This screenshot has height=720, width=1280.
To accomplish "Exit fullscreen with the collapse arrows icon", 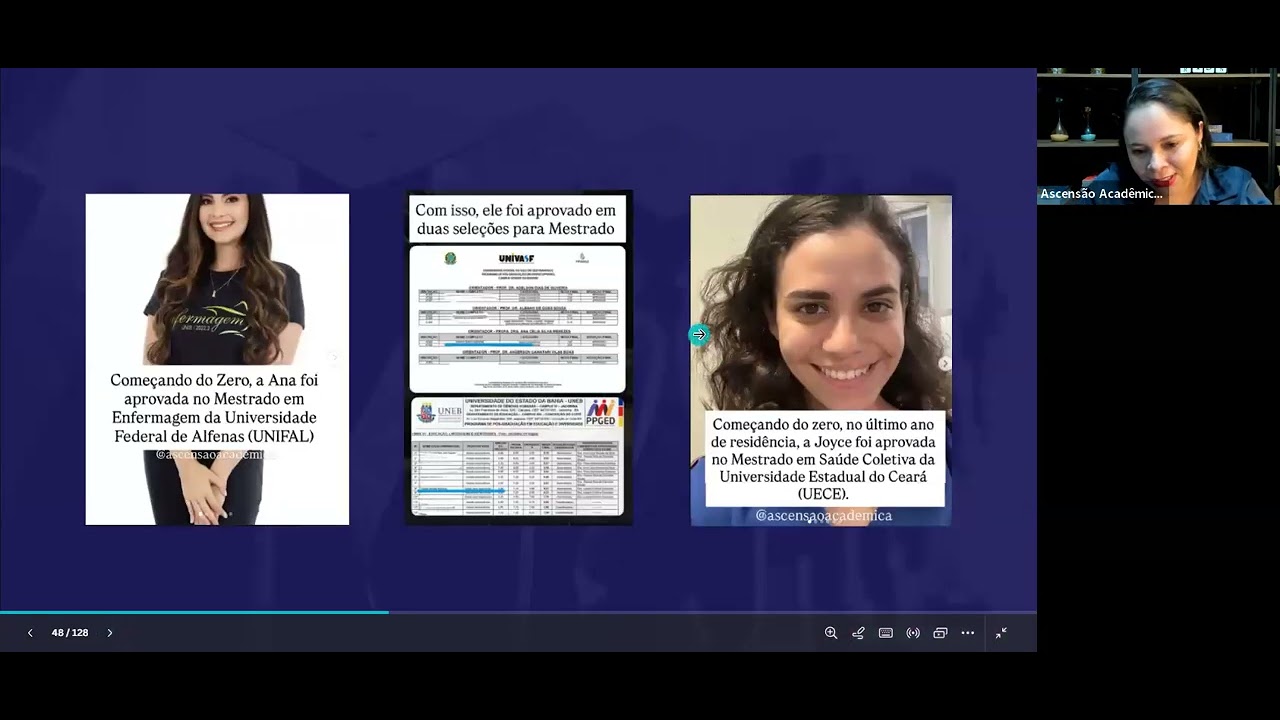I will pos(1001,633).
